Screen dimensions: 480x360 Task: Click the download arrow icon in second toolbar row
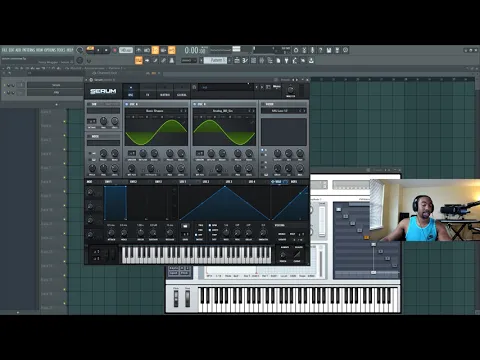click(311, 61)
